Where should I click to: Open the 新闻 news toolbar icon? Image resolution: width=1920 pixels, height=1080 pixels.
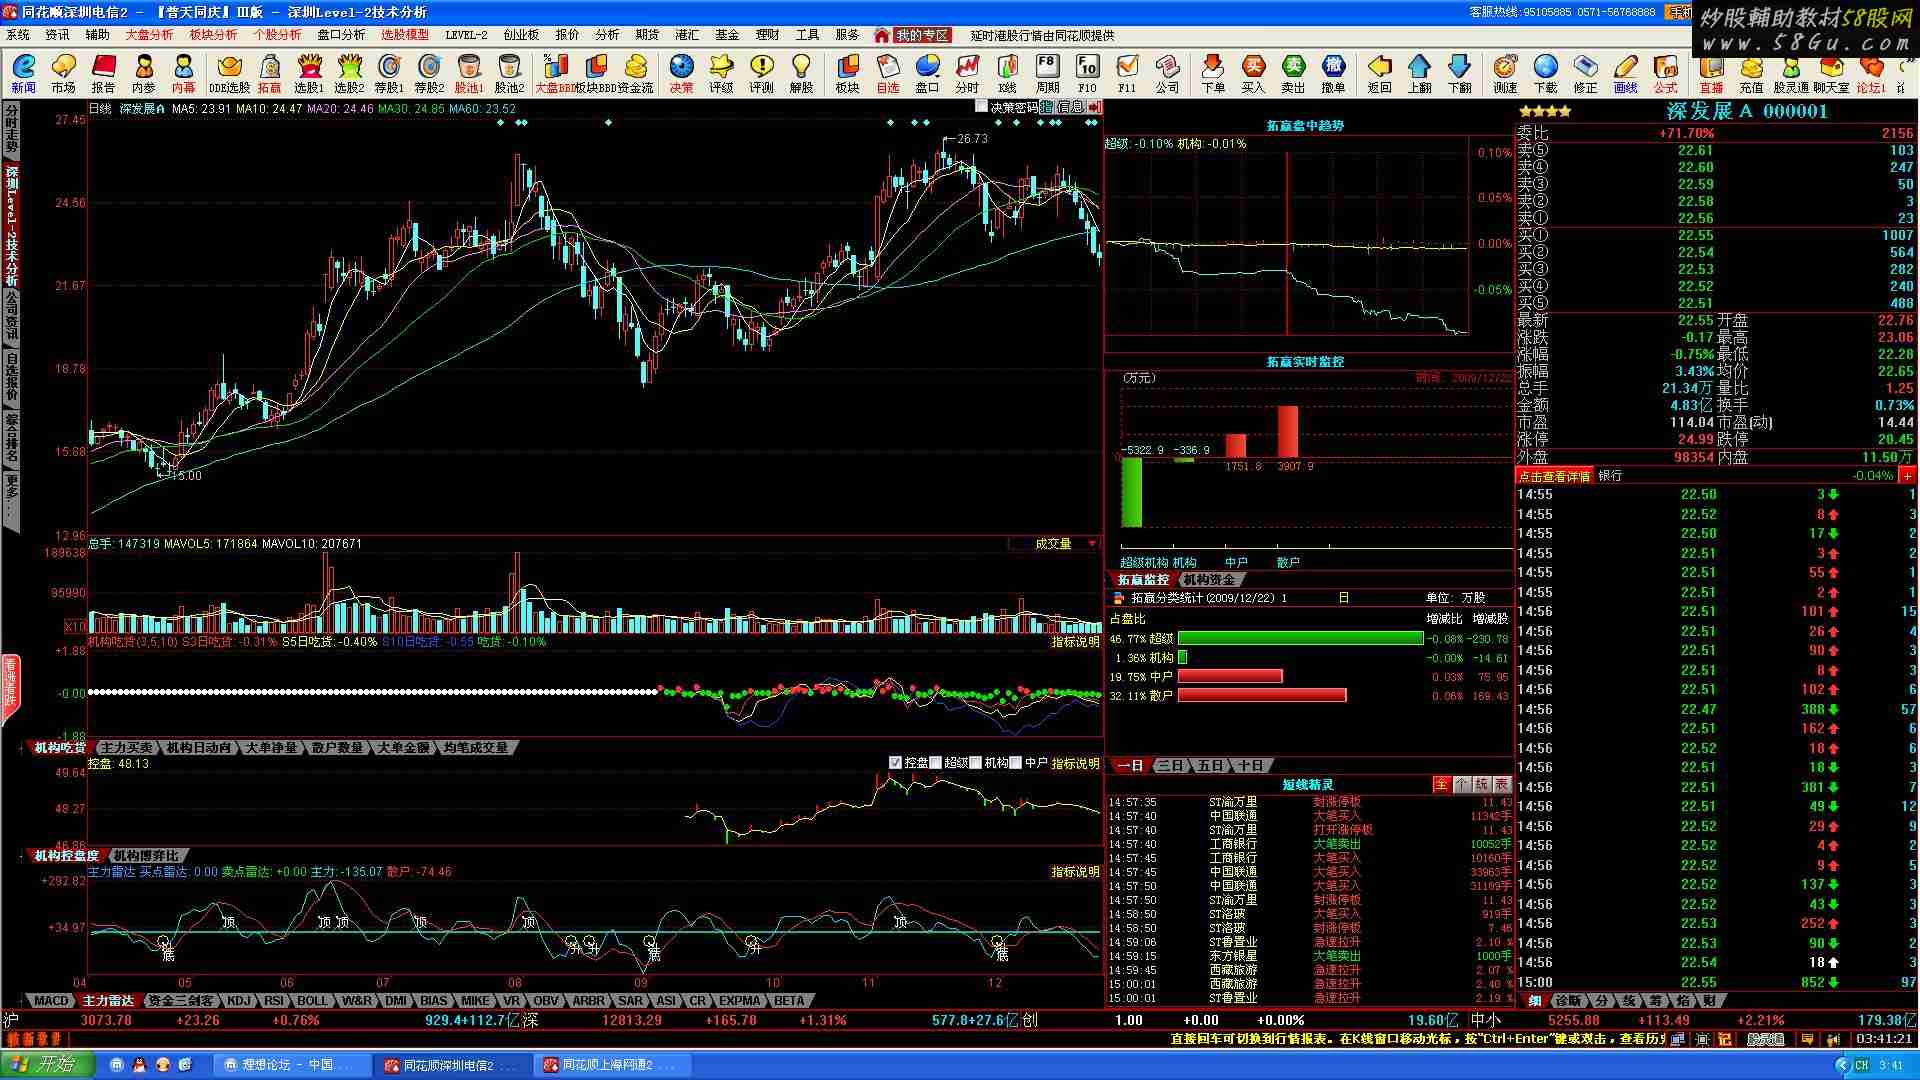coord(23,74)
